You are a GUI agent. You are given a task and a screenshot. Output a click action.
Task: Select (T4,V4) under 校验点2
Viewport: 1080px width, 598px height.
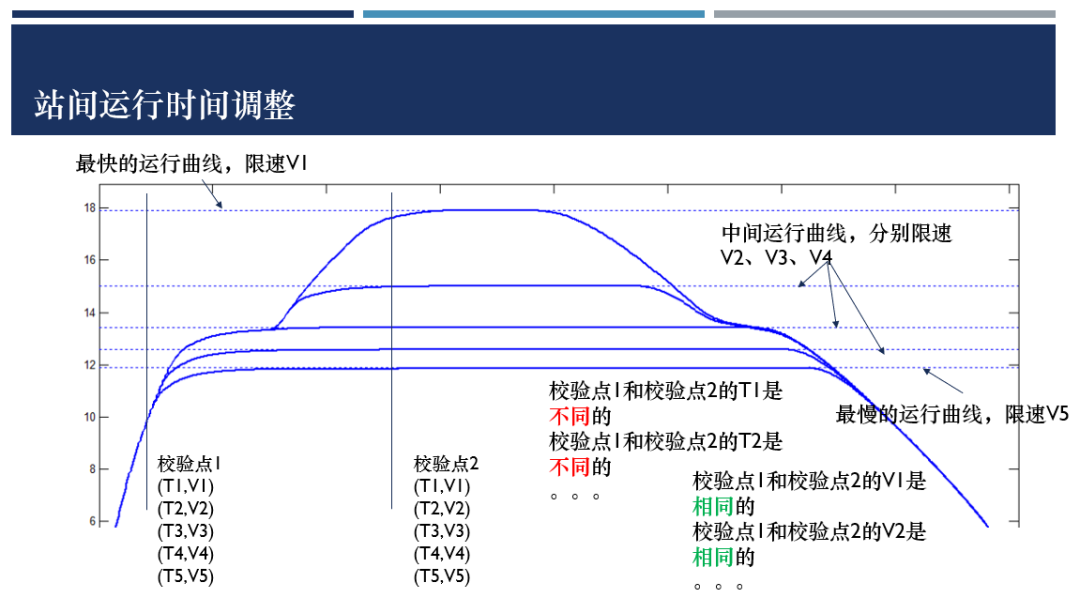pos(442,554)
